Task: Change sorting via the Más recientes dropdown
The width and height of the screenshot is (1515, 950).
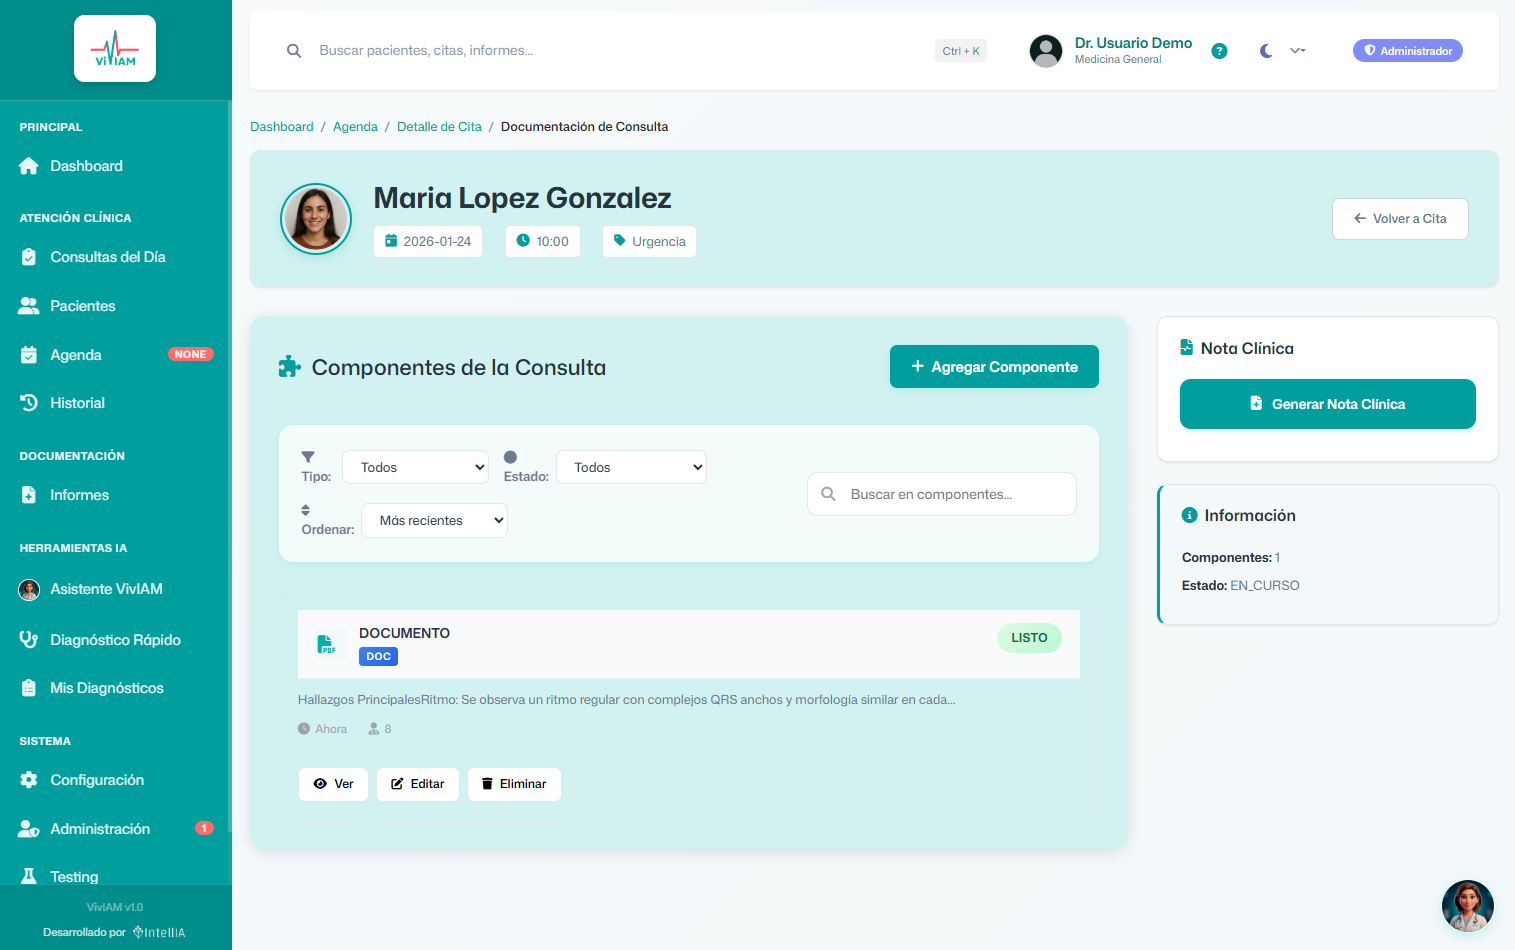Action: (434, 520)
